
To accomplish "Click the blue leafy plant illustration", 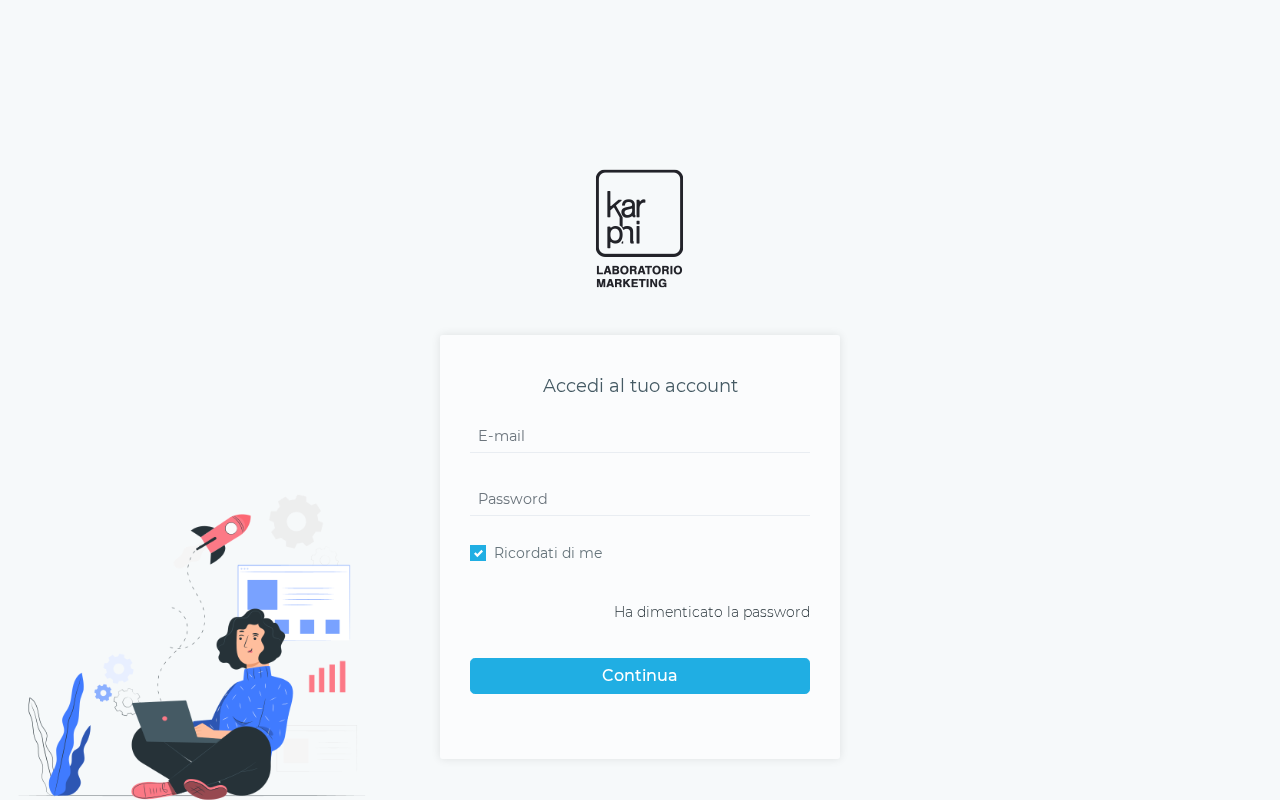I will (69, 737).
